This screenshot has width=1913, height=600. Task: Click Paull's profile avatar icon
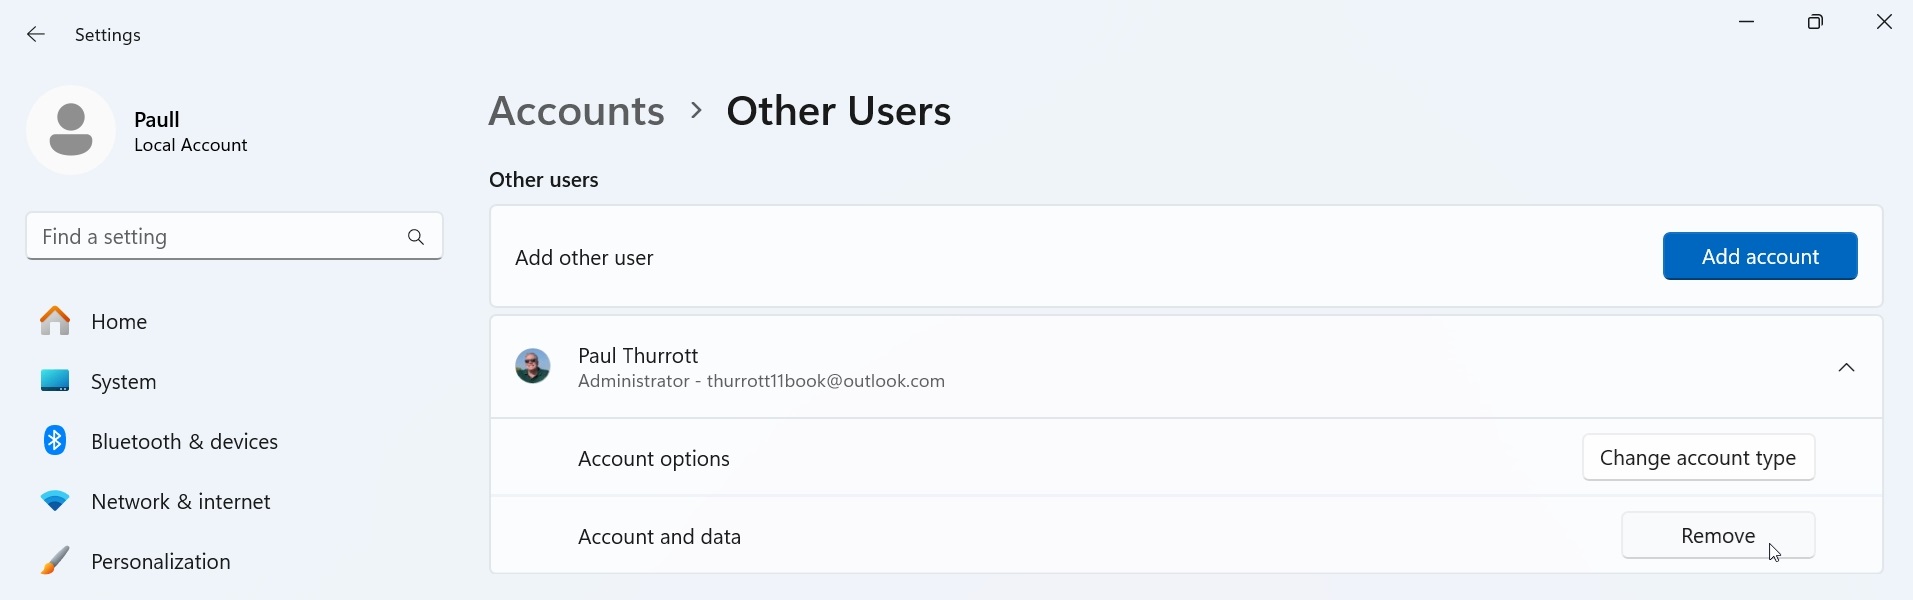[71, 130]
